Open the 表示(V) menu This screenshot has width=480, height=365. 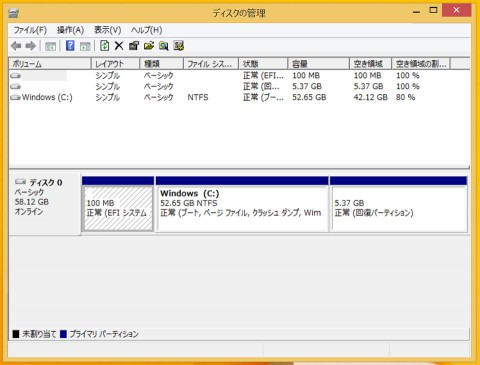click(x=107, y=30)
